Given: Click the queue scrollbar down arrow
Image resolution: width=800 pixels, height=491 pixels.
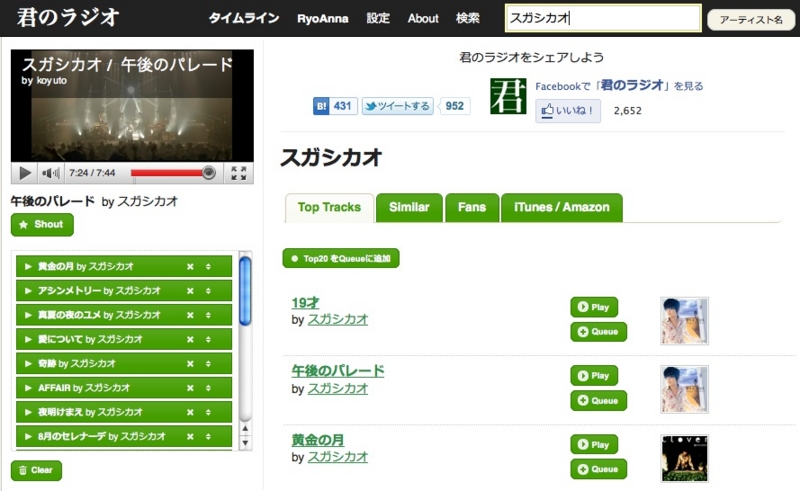Looking at the screenshot, I should 245,443.
